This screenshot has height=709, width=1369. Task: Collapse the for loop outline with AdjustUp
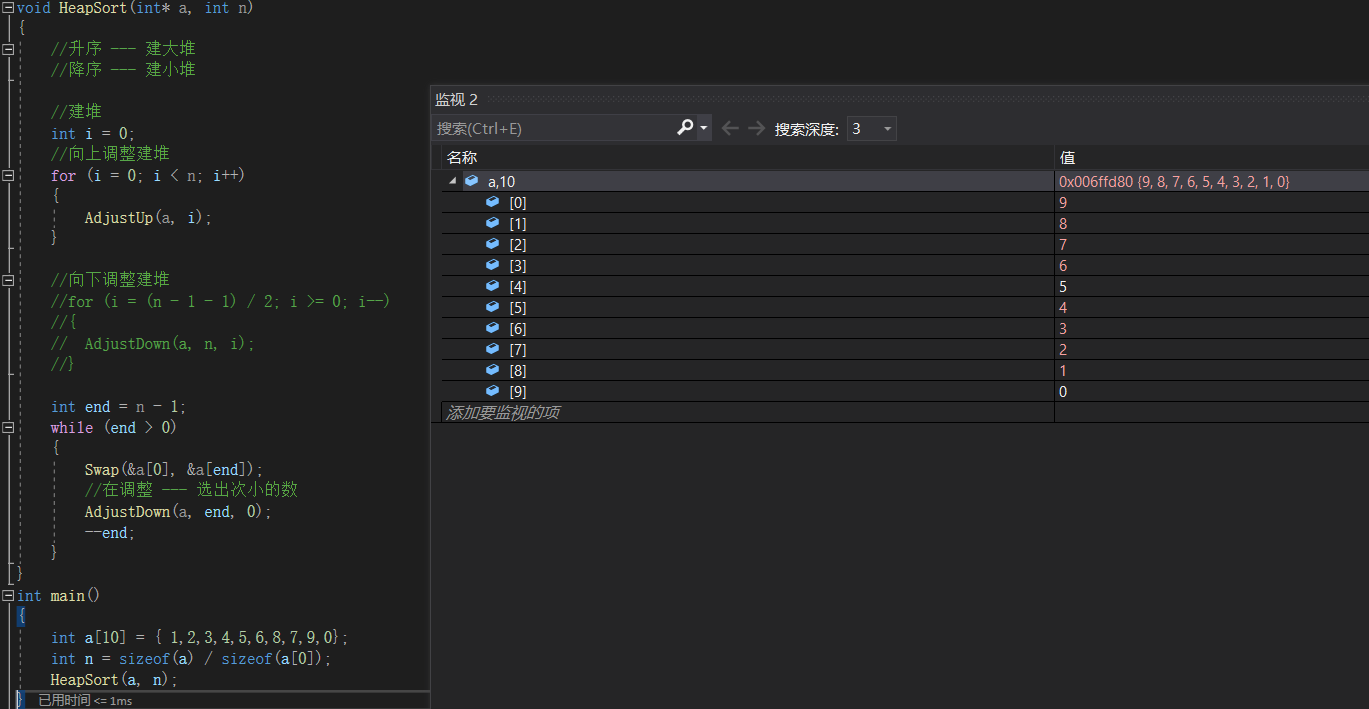[x=8, y=175]
